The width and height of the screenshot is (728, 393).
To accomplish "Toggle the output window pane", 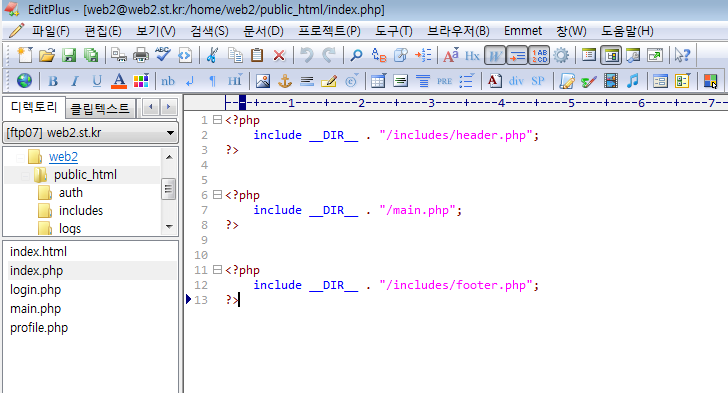I will 633,55.
